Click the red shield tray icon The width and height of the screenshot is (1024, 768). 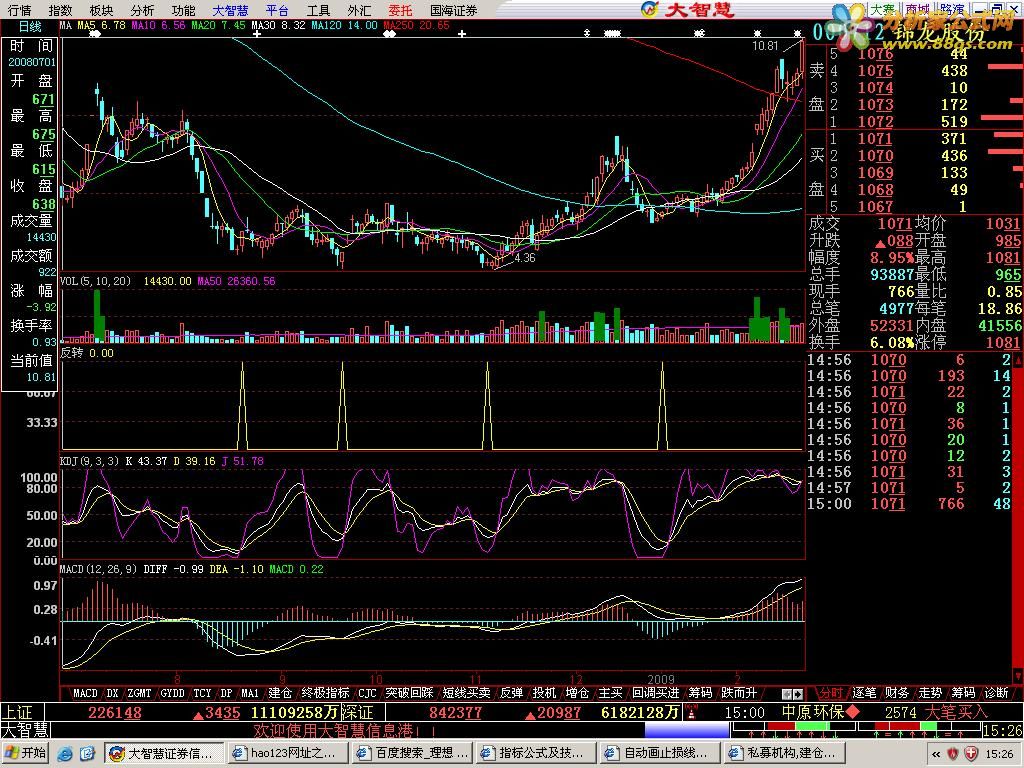[x=953, y=754]
